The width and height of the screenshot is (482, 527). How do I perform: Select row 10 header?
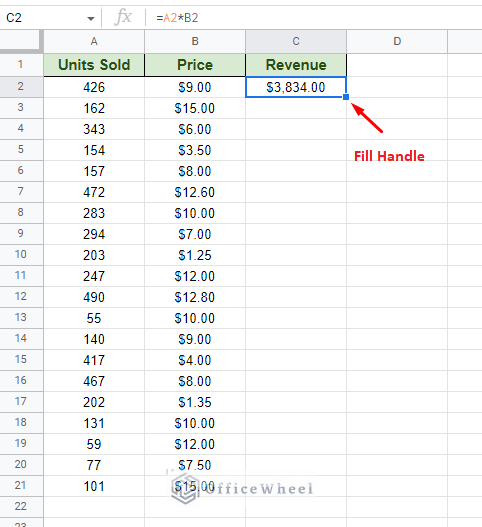click(x=21, y=255)
